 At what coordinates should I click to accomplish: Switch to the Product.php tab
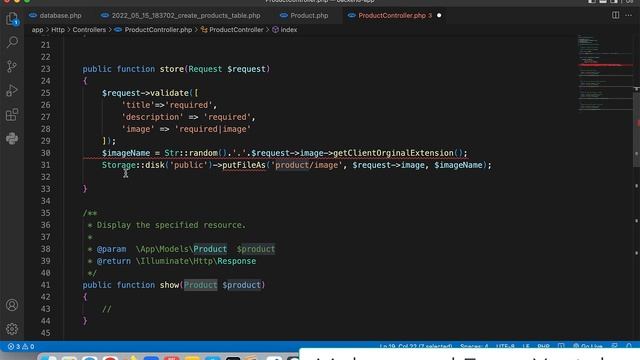click(x=304, y=16)
